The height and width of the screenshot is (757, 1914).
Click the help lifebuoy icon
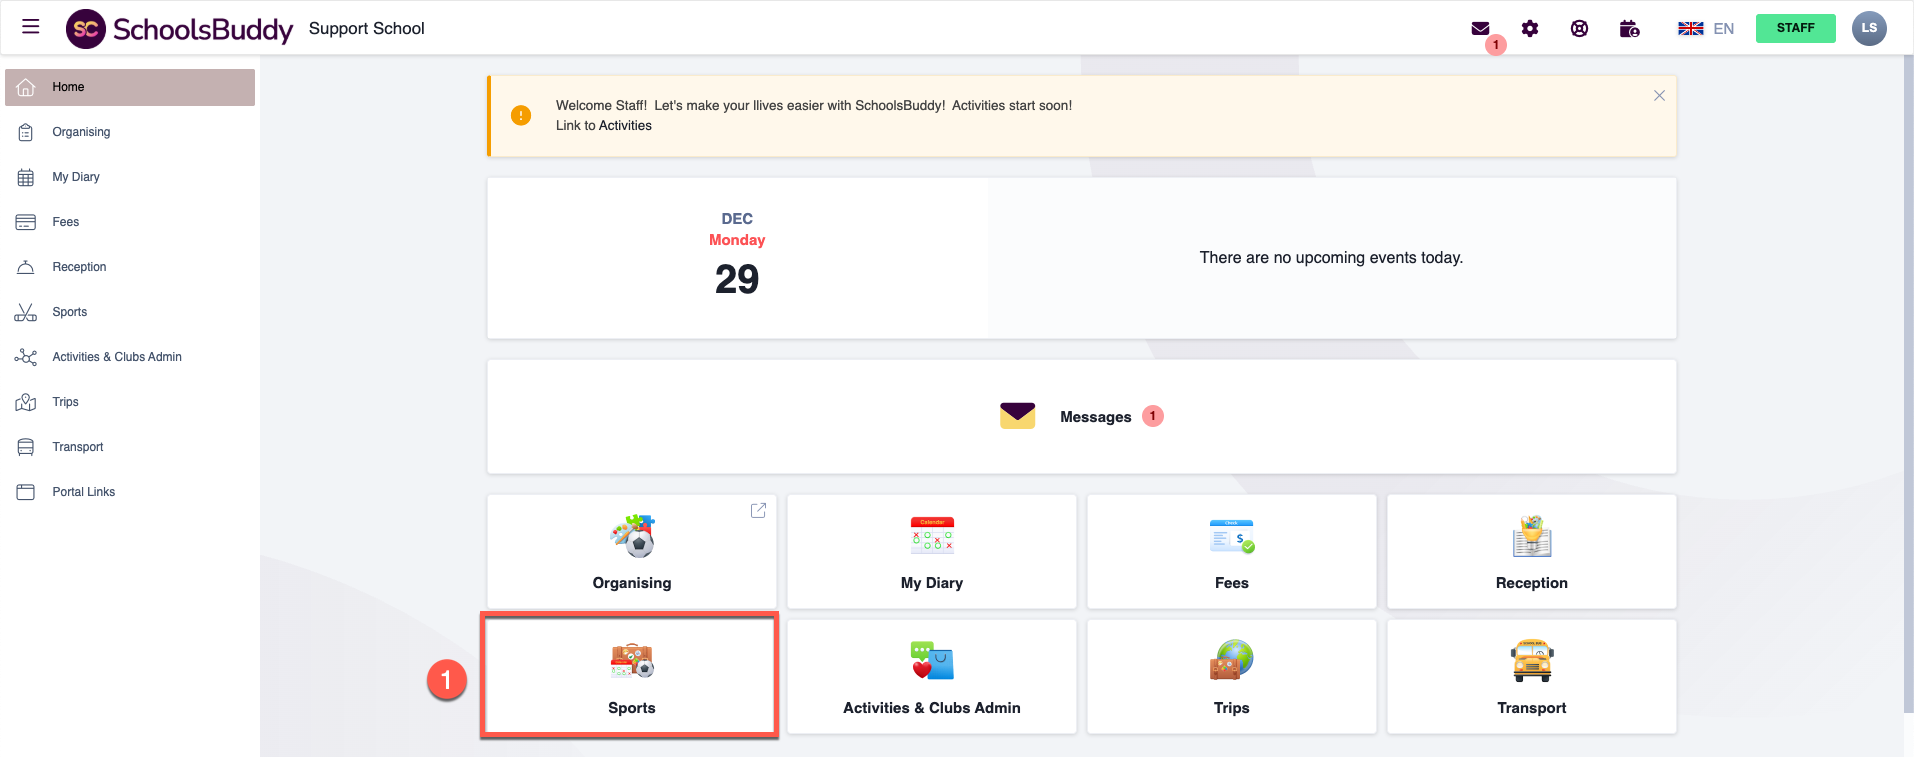(1579, 29)
